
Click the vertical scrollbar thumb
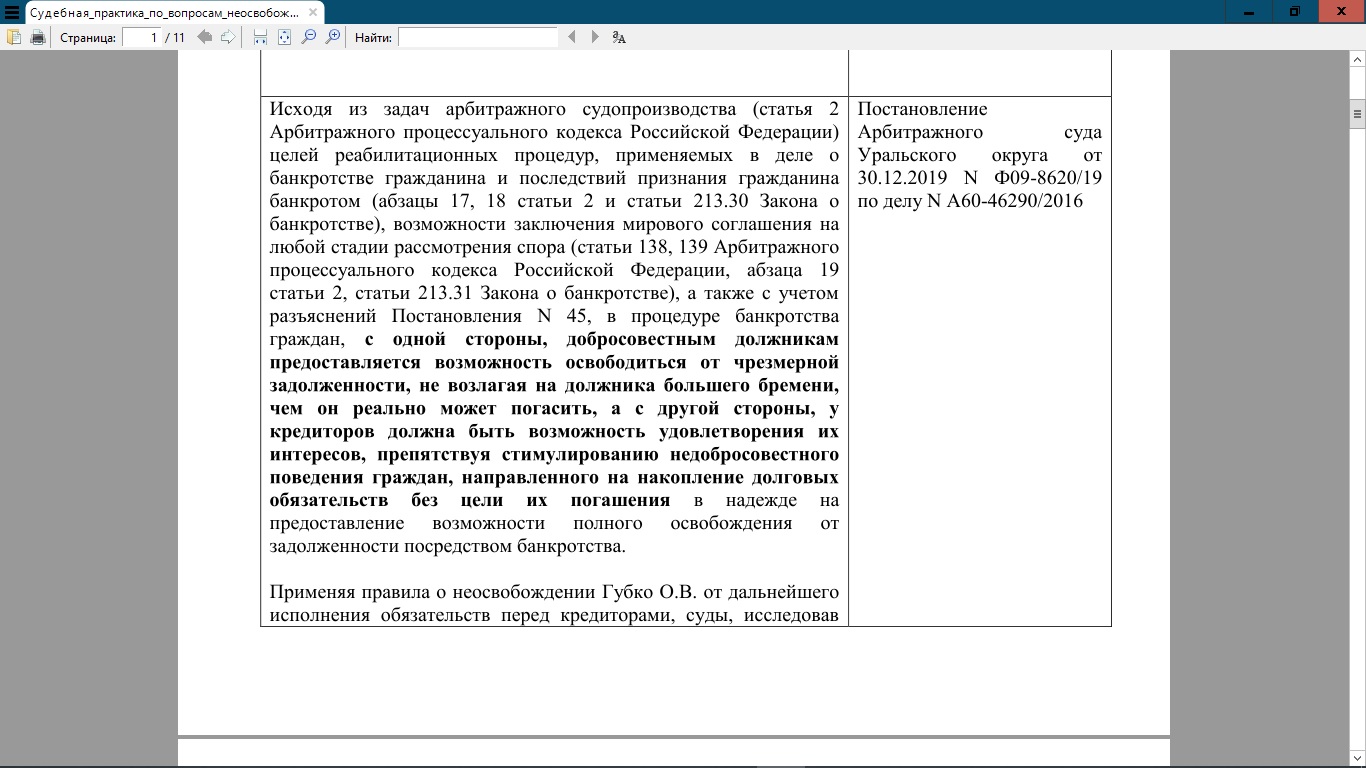tap(1357, 114)
